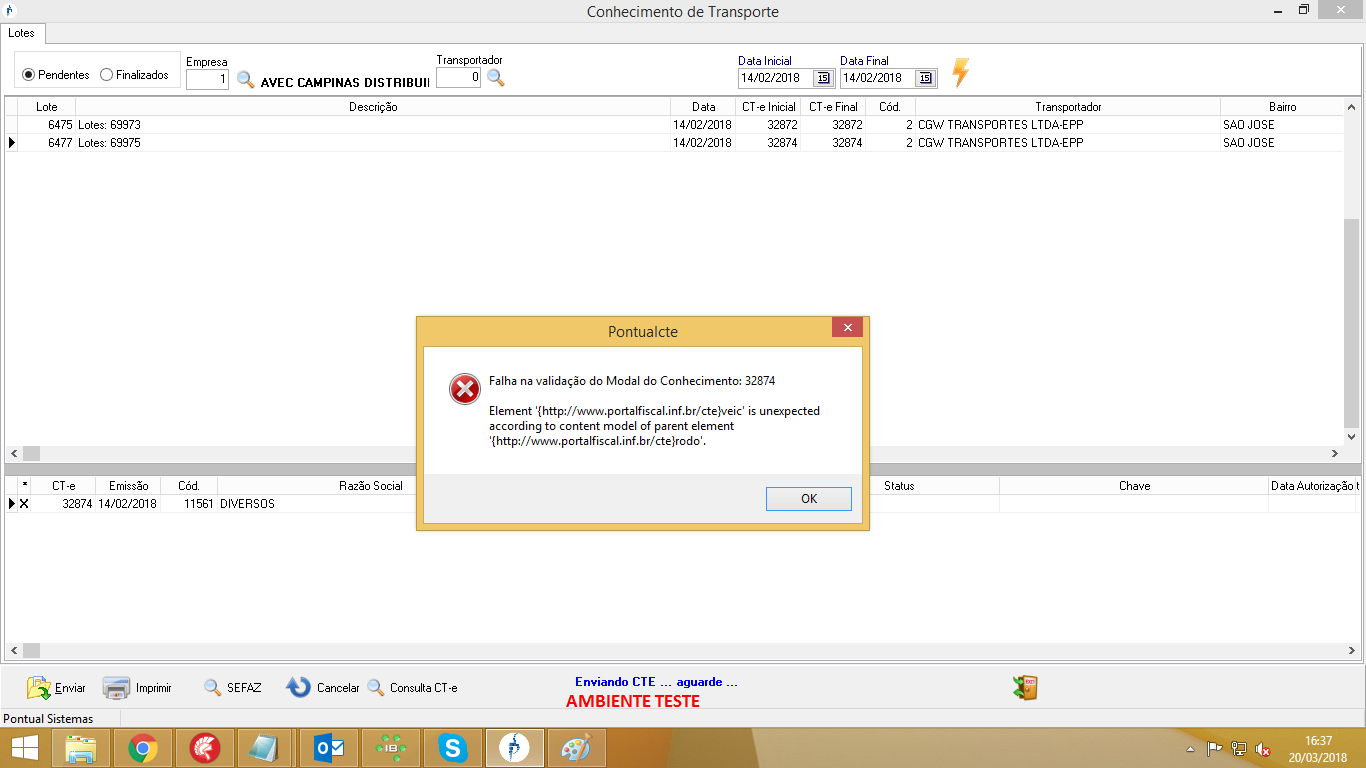Viewport: 1366px width, 768px height.
Task: Click the lightning bolt refresh icon
Action: click(960, 73)
